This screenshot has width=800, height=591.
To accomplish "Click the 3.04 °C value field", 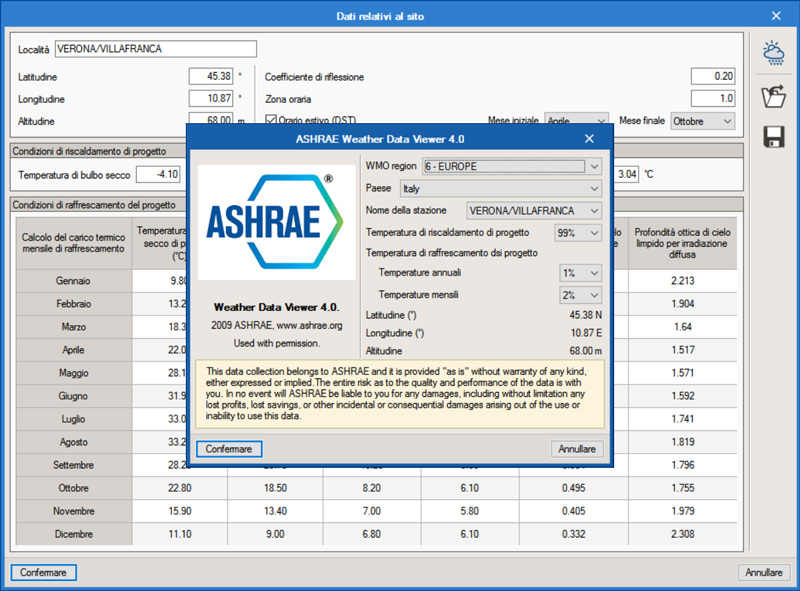I will coord(626,175).
